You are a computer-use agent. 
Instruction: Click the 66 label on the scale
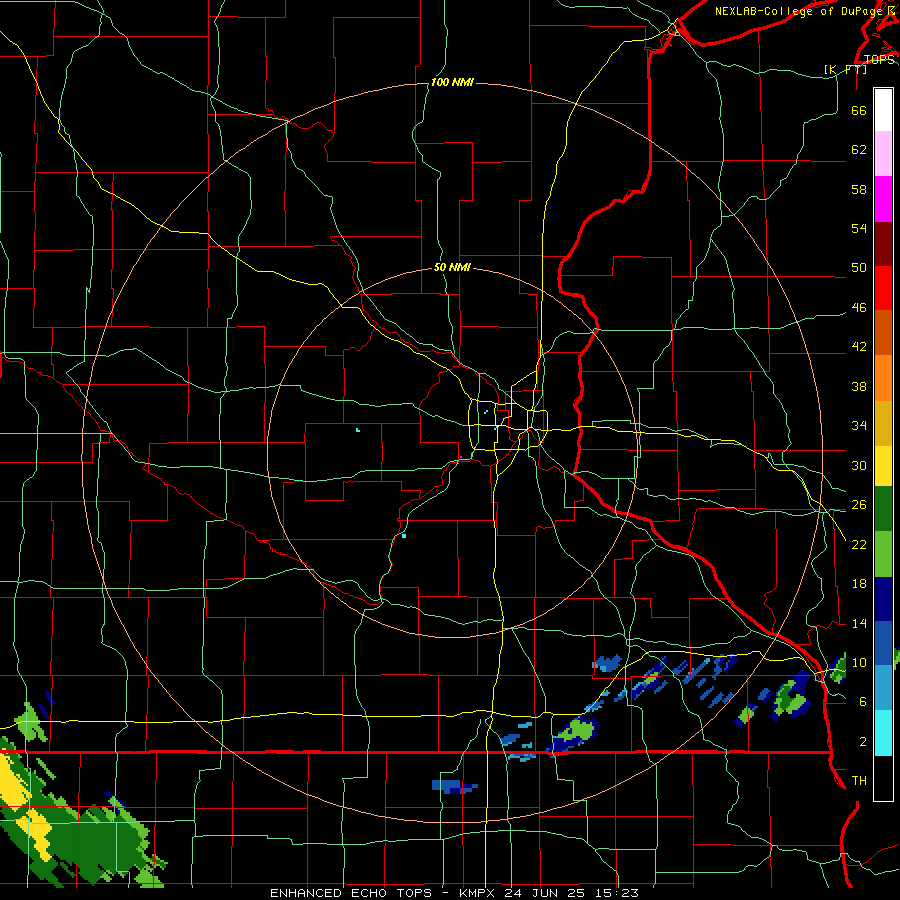859,110
